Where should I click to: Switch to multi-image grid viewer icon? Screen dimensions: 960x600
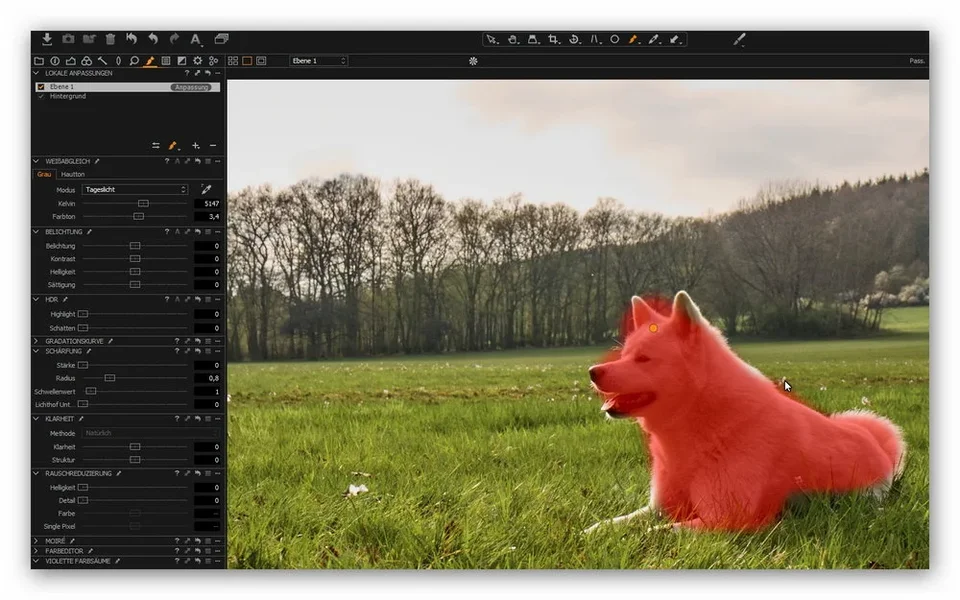coord(233,61)
